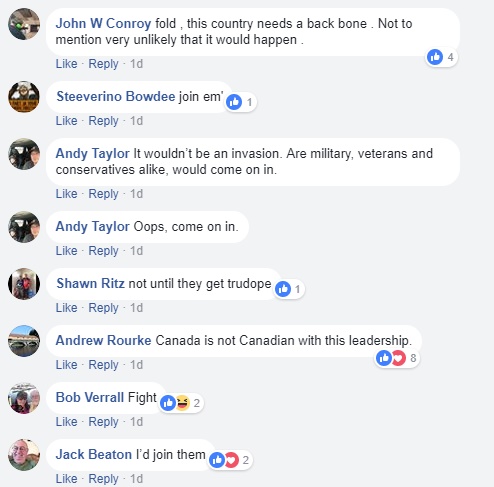Like Andy Taylor's invasion comment

tap(66, 193)
